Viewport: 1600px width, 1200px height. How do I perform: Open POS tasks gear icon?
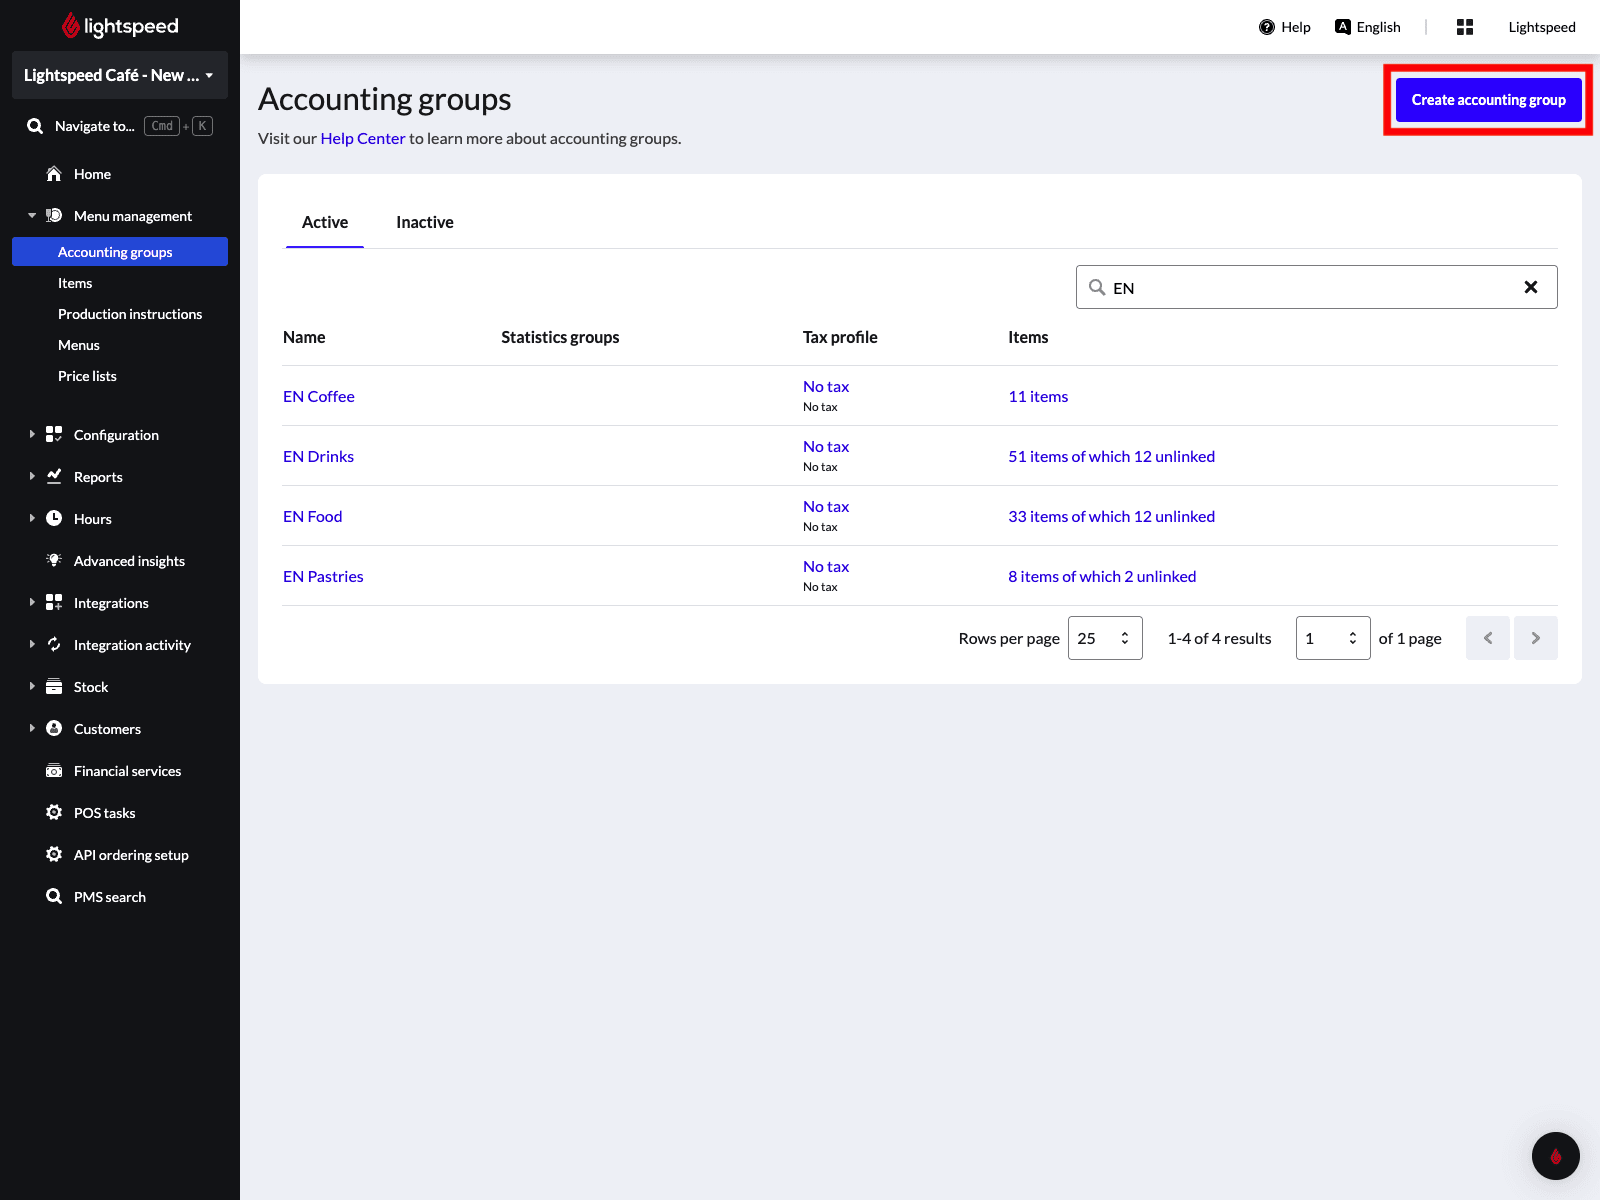[54, 813]
